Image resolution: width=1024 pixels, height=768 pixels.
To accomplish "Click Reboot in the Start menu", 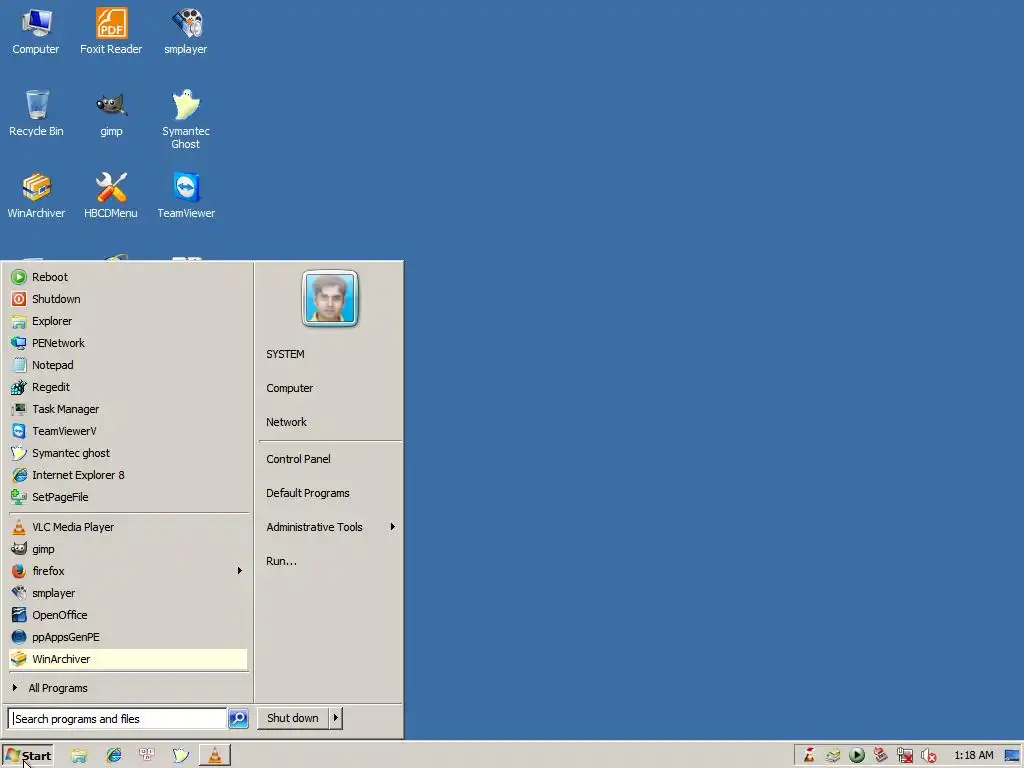I will pos(128,277).
